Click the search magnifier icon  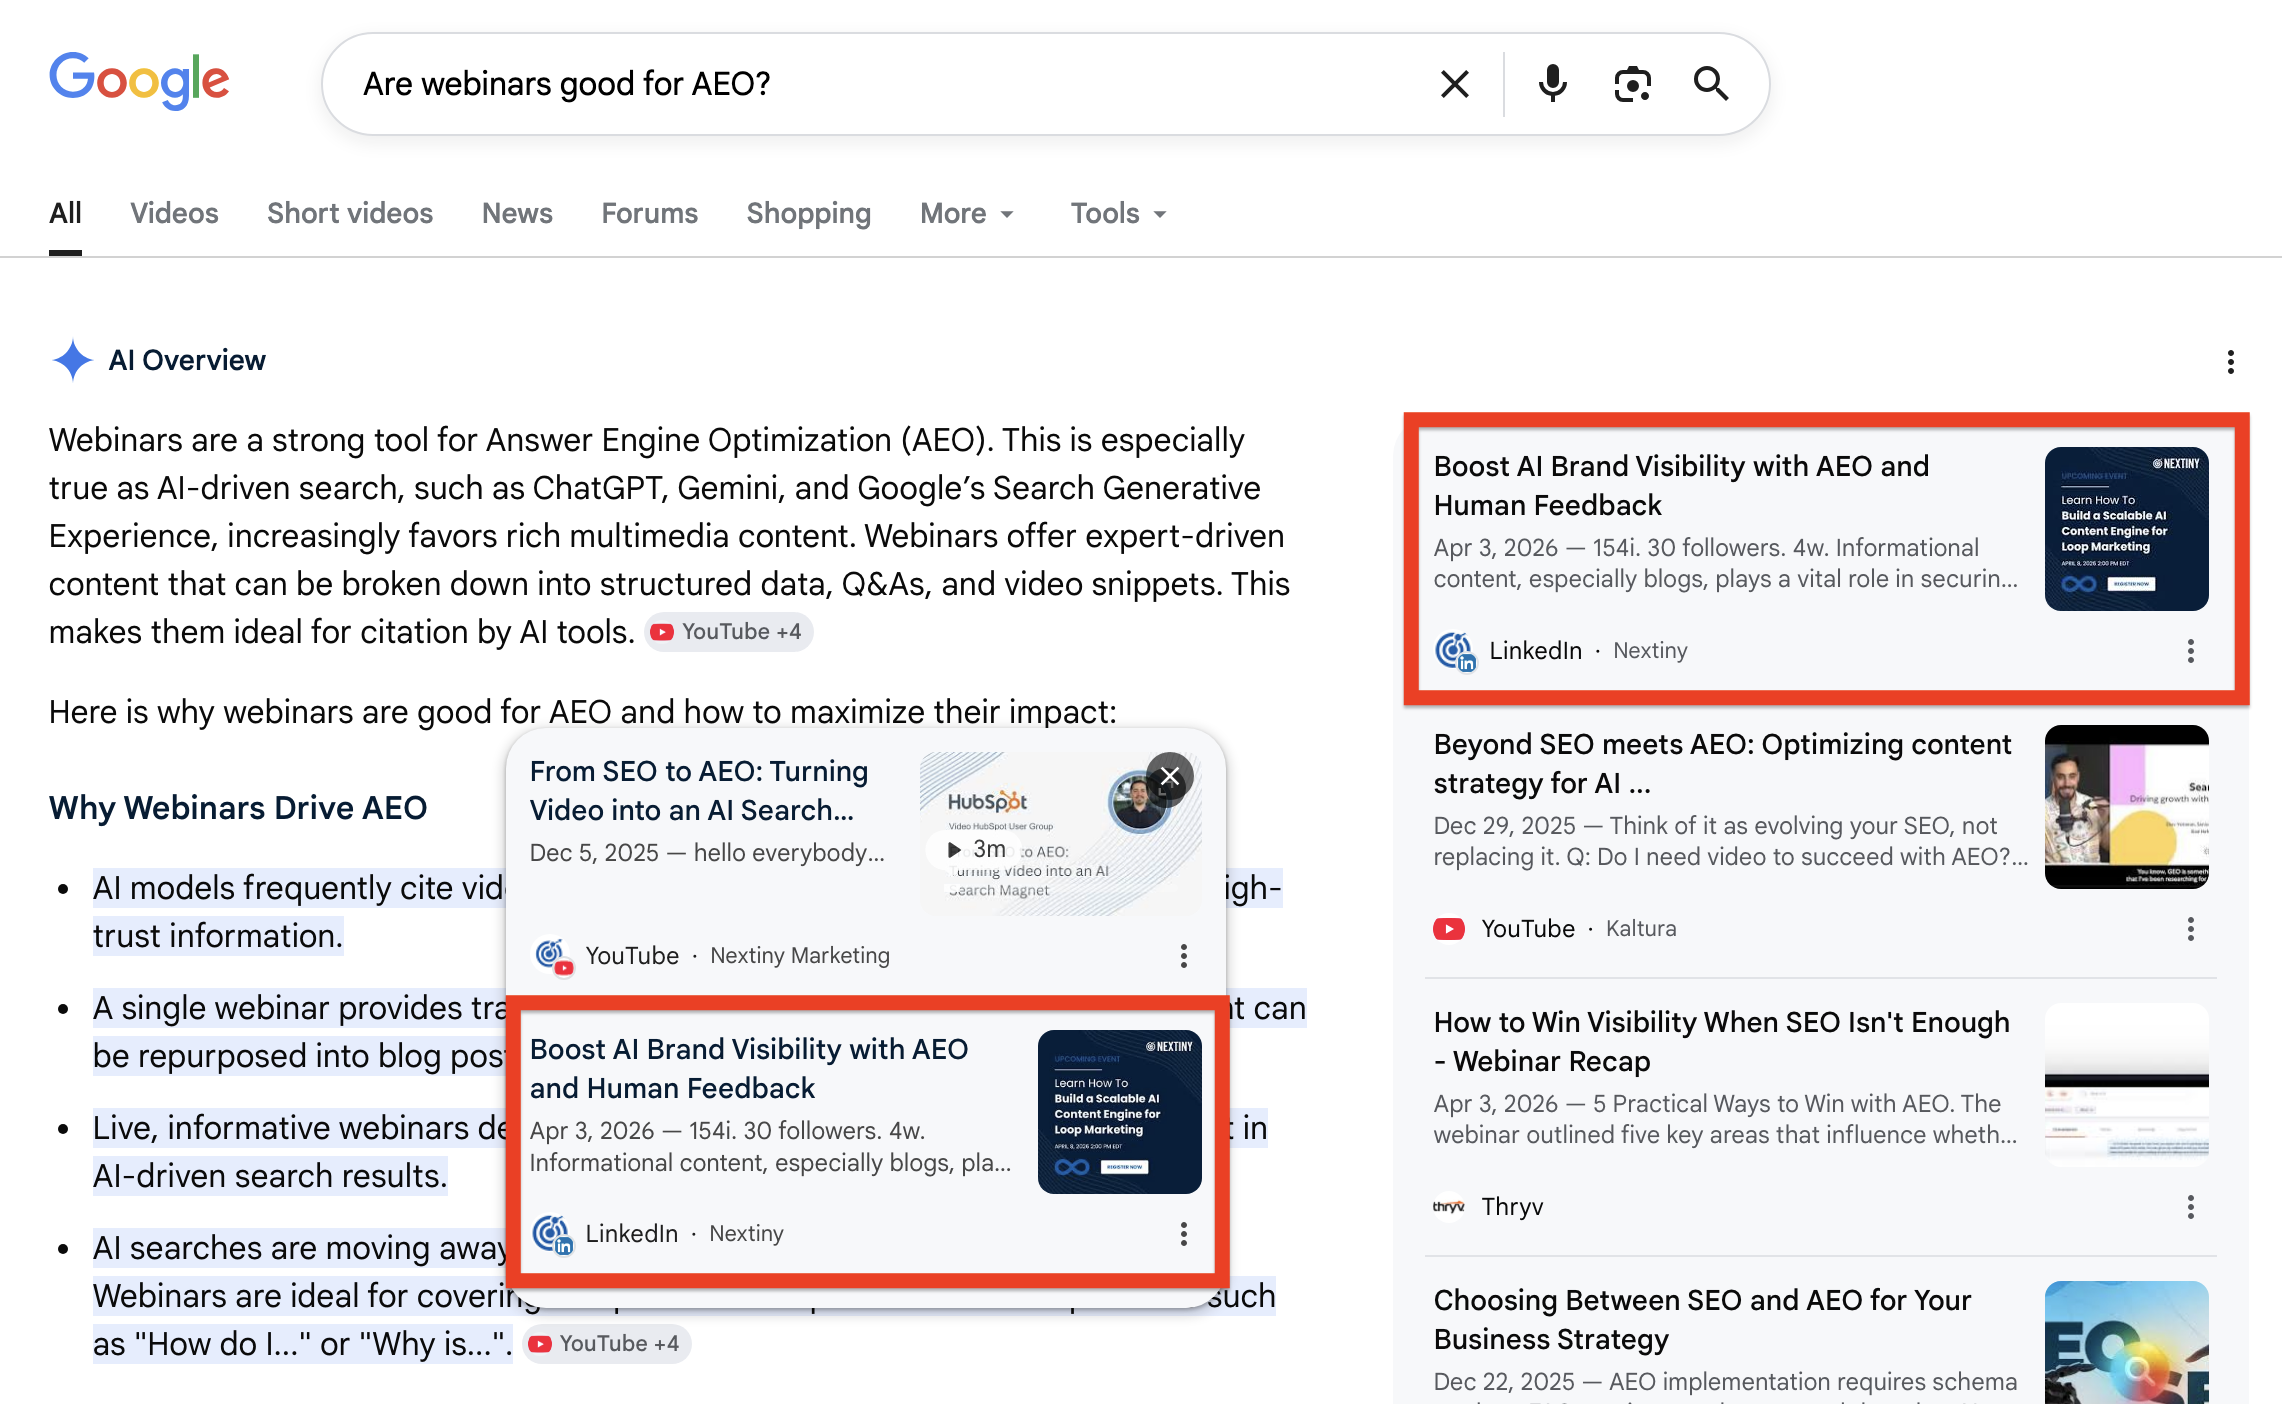[x=1711, y=83]
